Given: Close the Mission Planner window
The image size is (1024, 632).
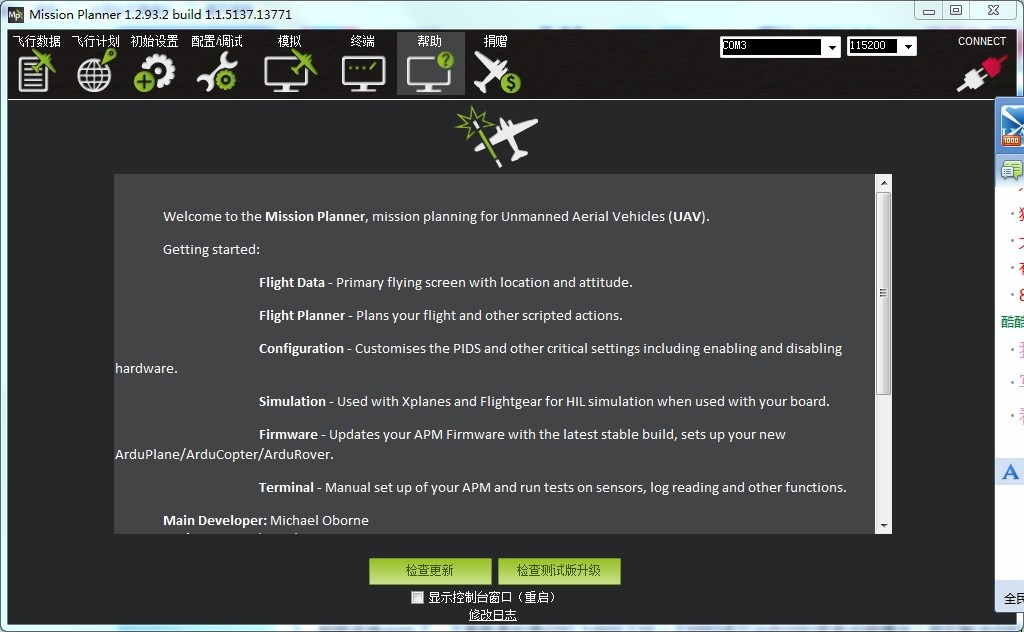Looking at the screenshot, I should (x=993, y=10).
